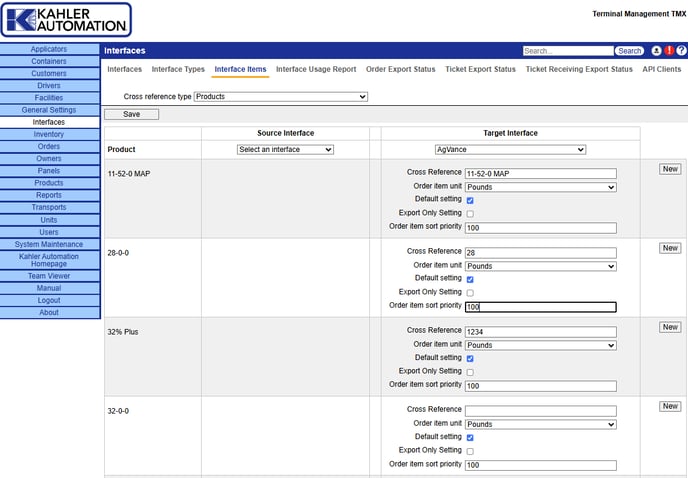
Task: Toggle Export Only Setting for 32% Plus
Action: 470,372
